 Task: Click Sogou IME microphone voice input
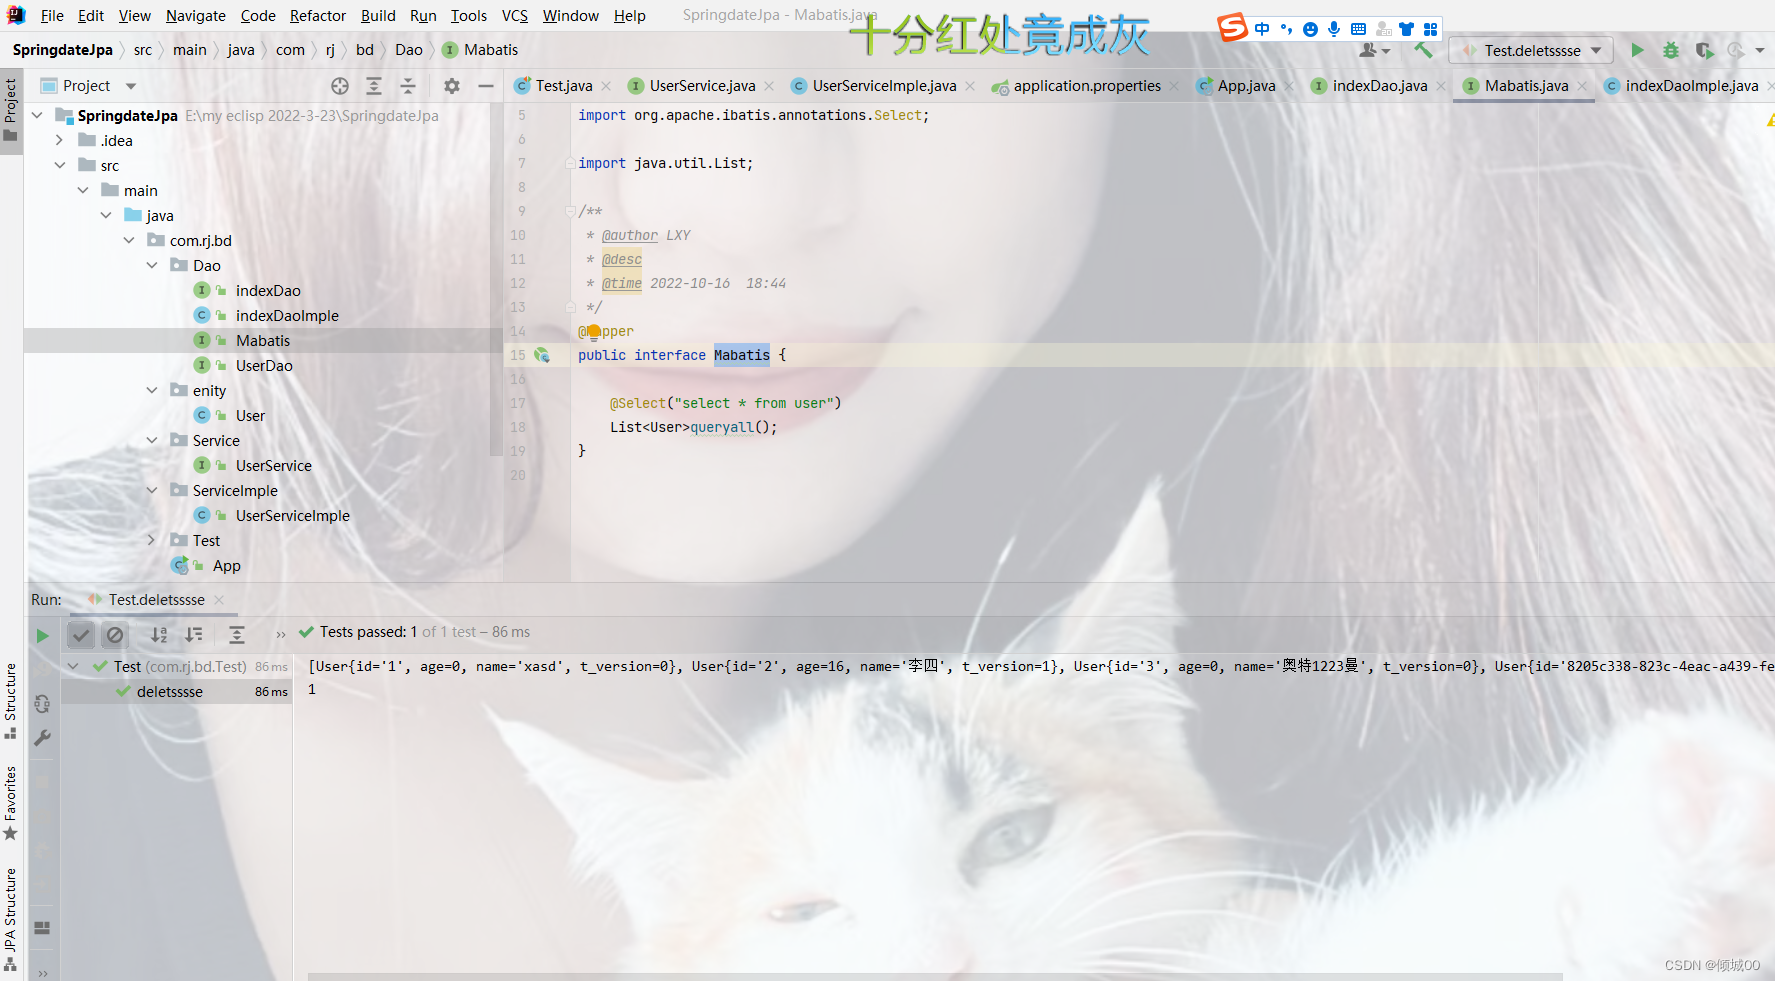[x=1334, y=29]
